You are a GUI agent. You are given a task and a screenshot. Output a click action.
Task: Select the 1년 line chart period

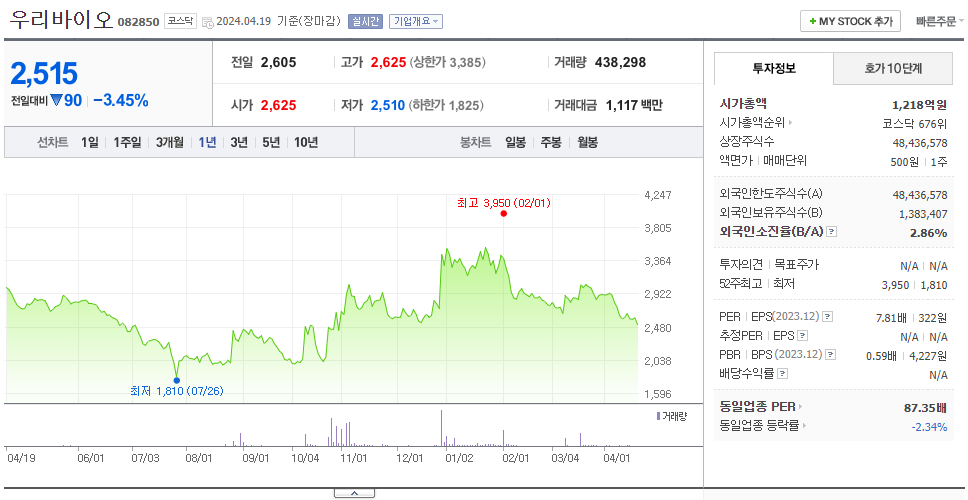click(x=207, y=143)
